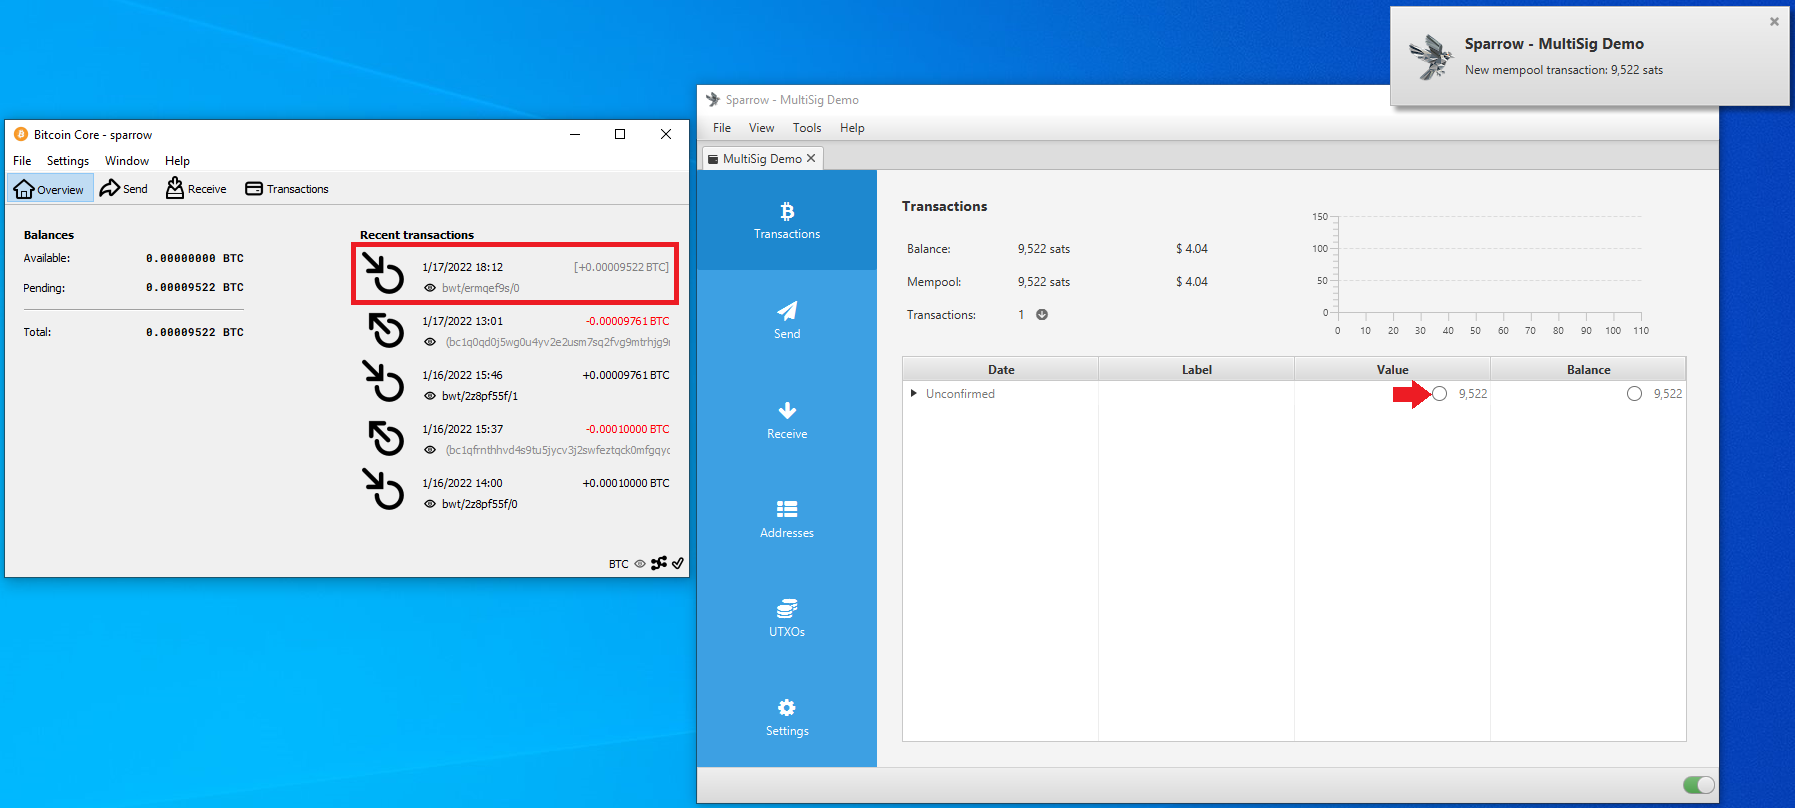Click incoming transaction icon for 1/17/2022 18:12
Viewport: 1795px width, 808px height.
383,273
